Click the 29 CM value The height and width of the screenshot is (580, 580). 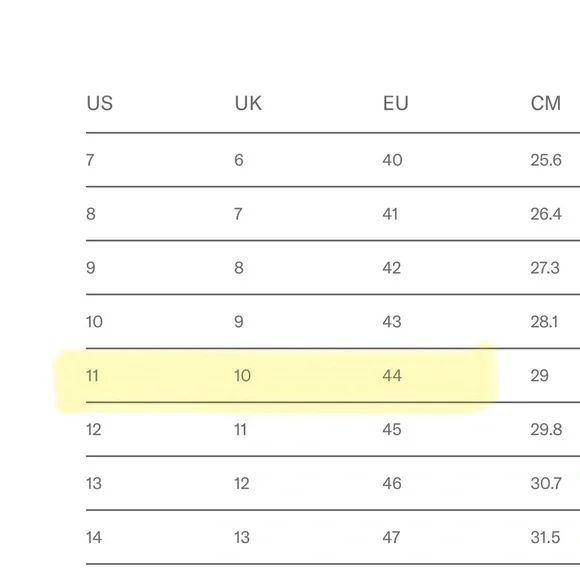pyautogui.click(x=539, y=376)
